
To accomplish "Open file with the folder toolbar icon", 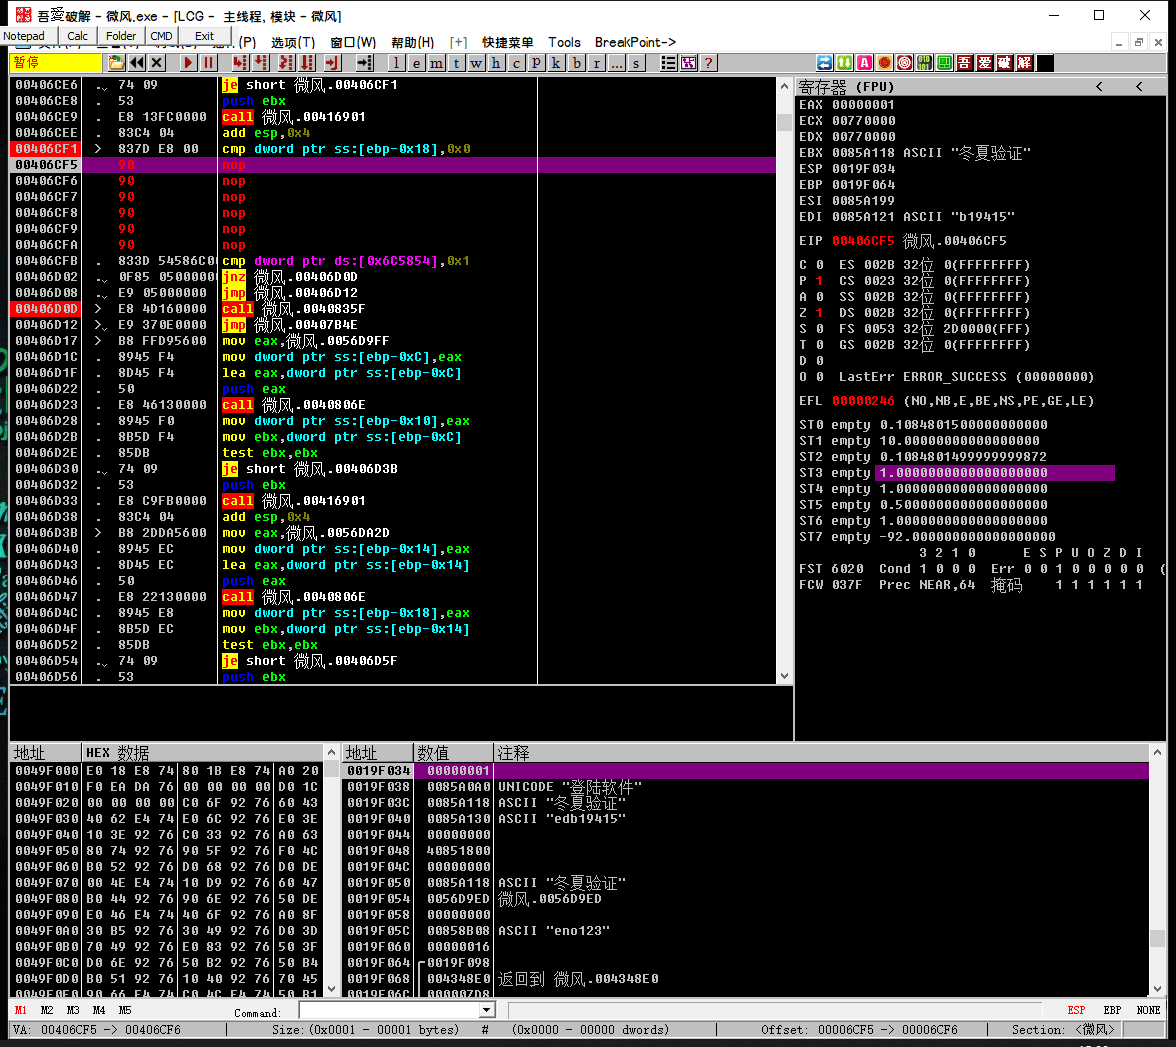I will tap(116, 63).
